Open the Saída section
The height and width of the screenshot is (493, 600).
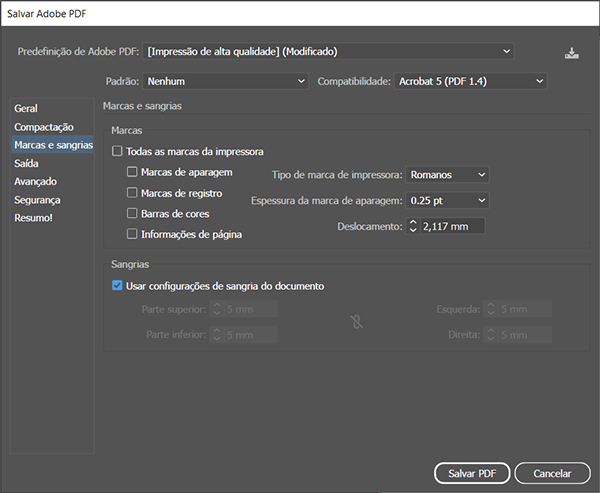[x=28, y=163]
